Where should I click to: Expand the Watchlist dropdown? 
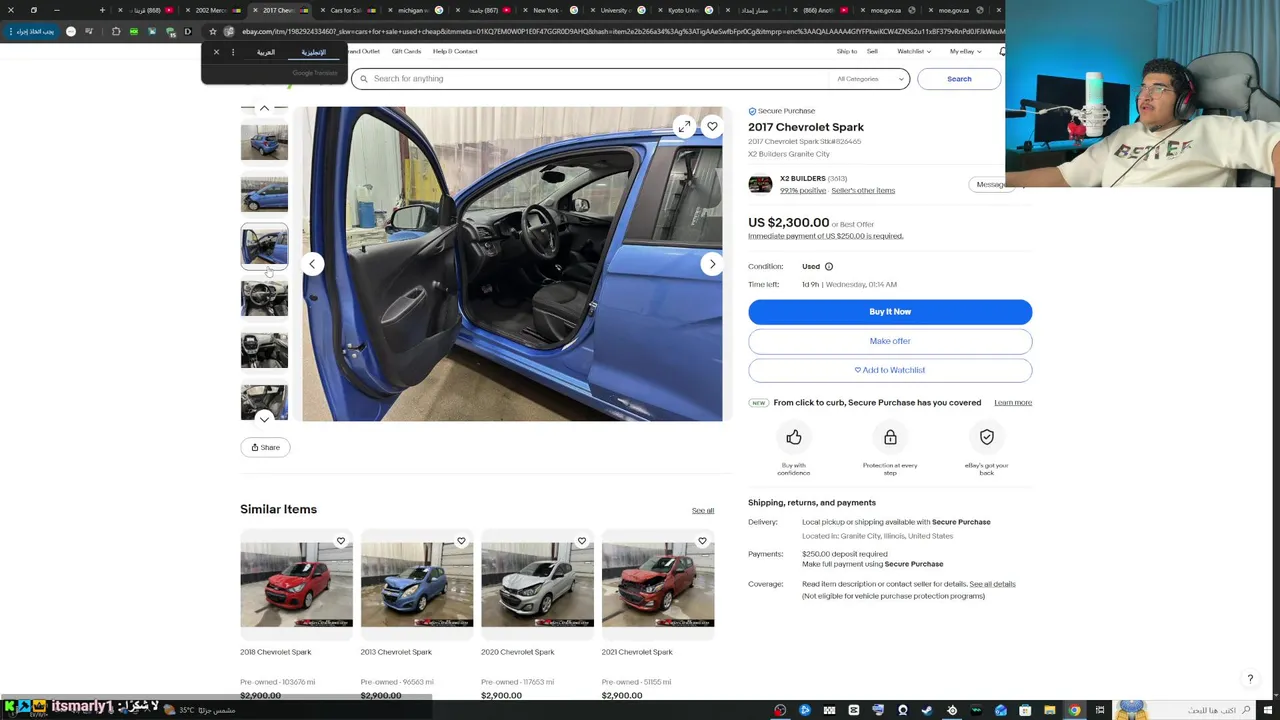[913, 51]
